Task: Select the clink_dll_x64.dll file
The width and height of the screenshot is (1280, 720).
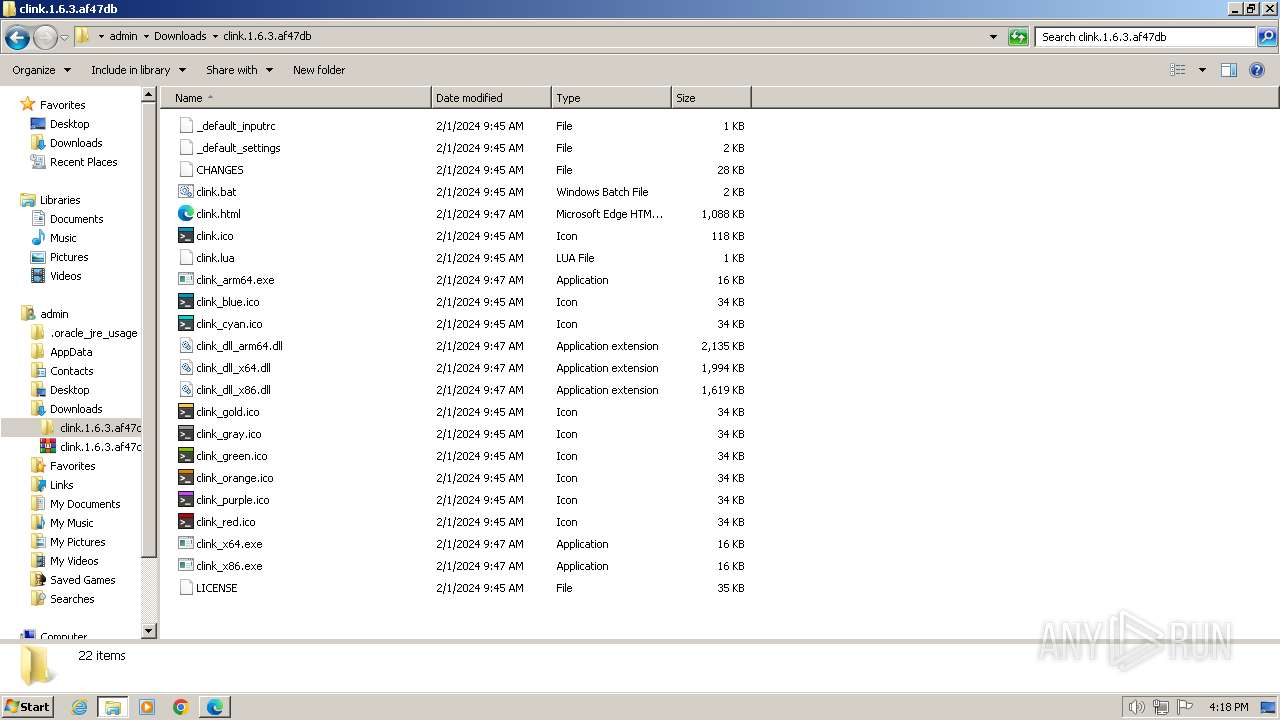Action: pyautogui.click(x=233, y=368)
